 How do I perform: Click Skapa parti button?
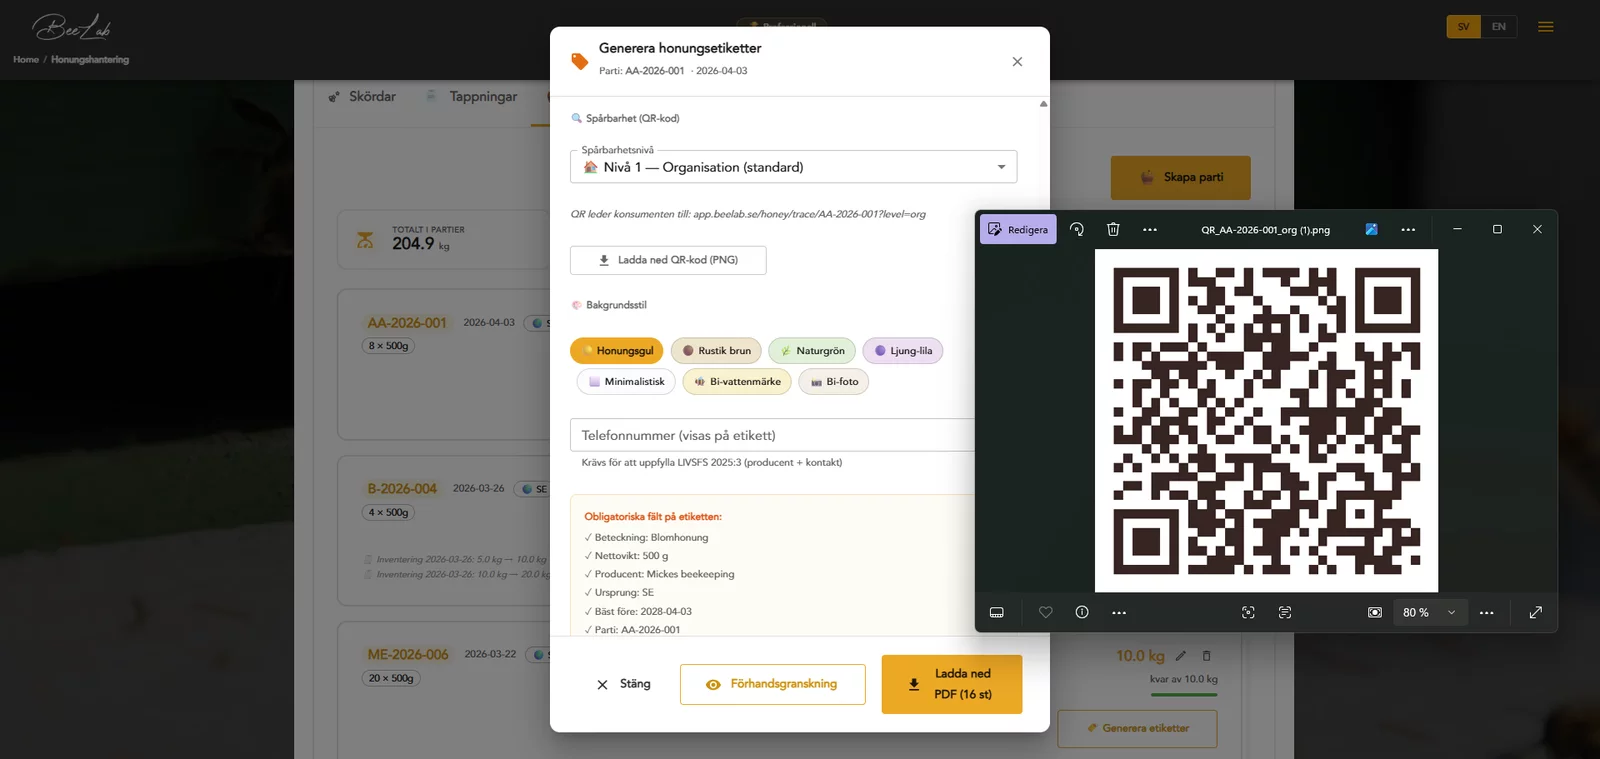(x=1180, y=177)
